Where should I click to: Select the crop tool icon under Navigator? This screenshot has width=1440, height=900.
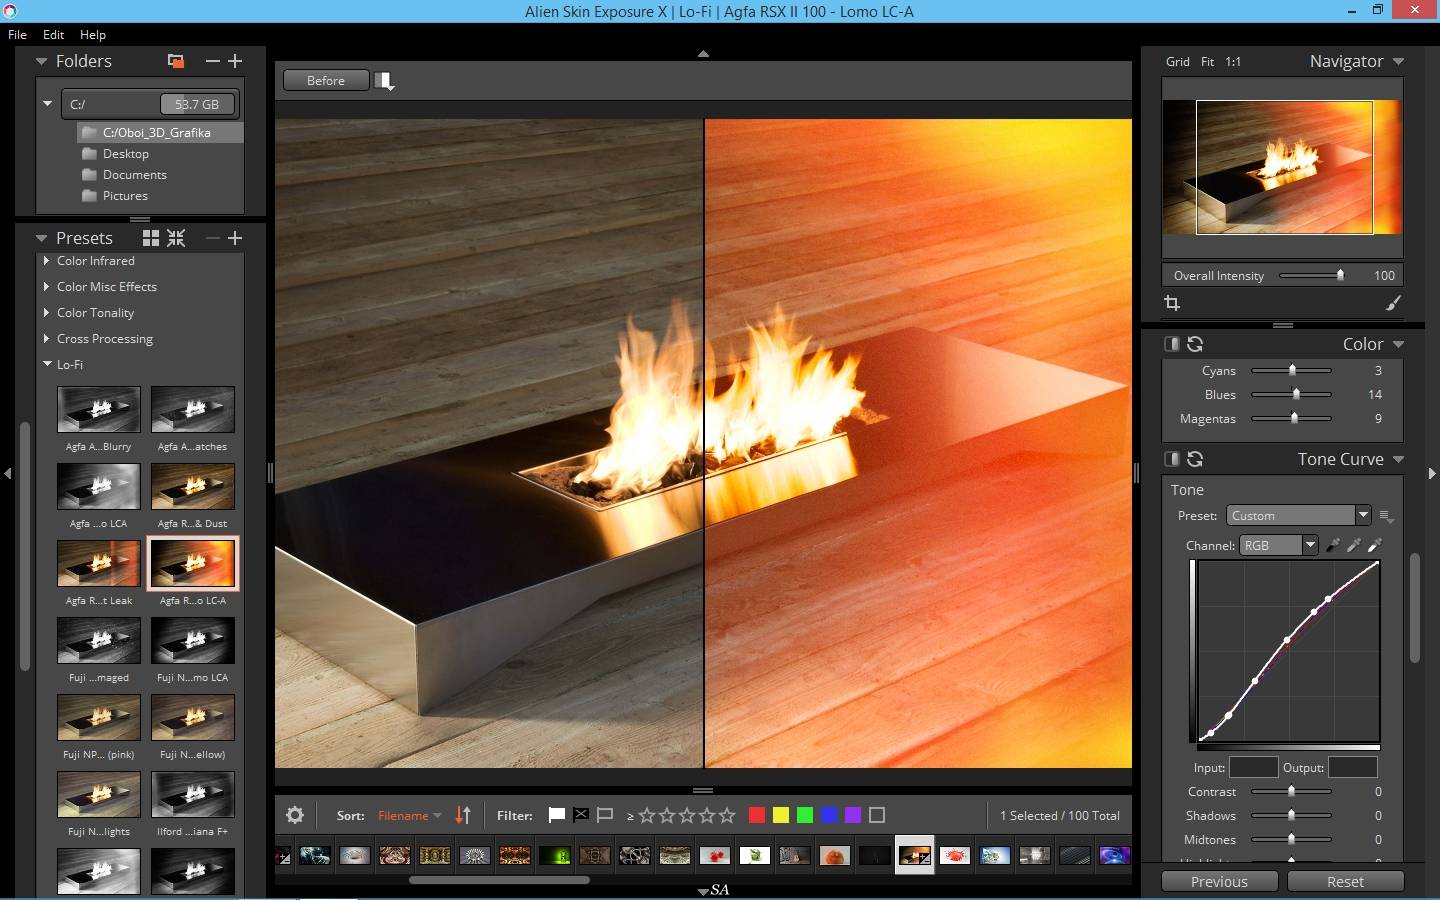pos(1172,303)
